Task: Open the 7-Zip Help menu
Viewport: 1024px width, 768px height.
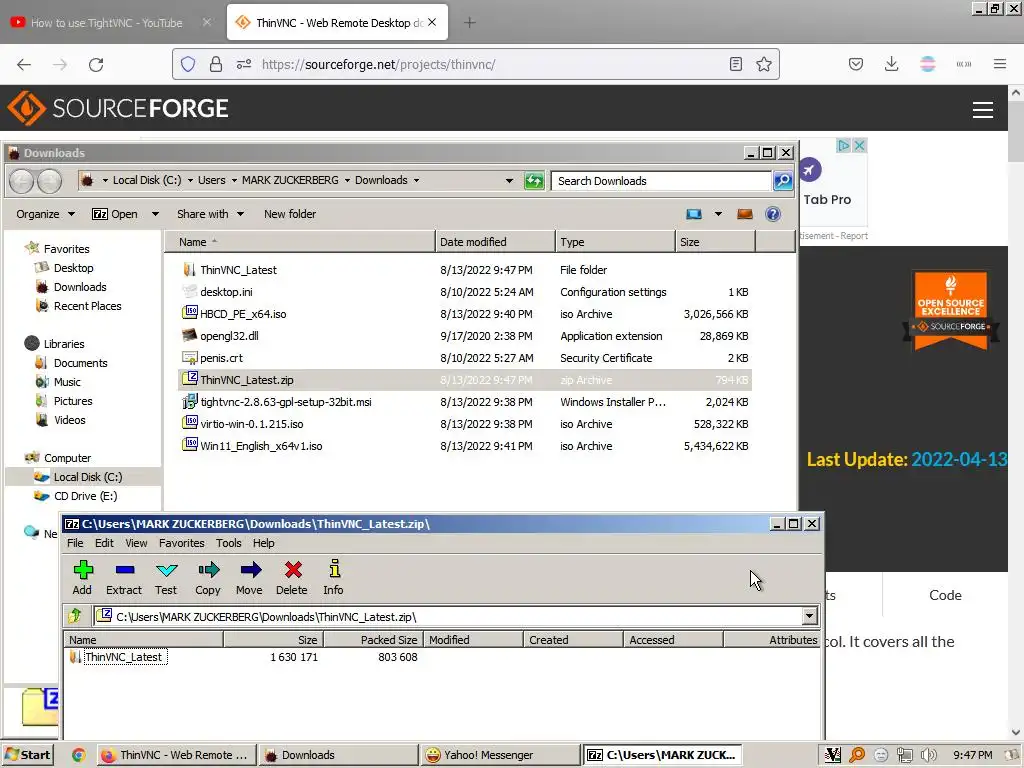Action: pos(264,543)
